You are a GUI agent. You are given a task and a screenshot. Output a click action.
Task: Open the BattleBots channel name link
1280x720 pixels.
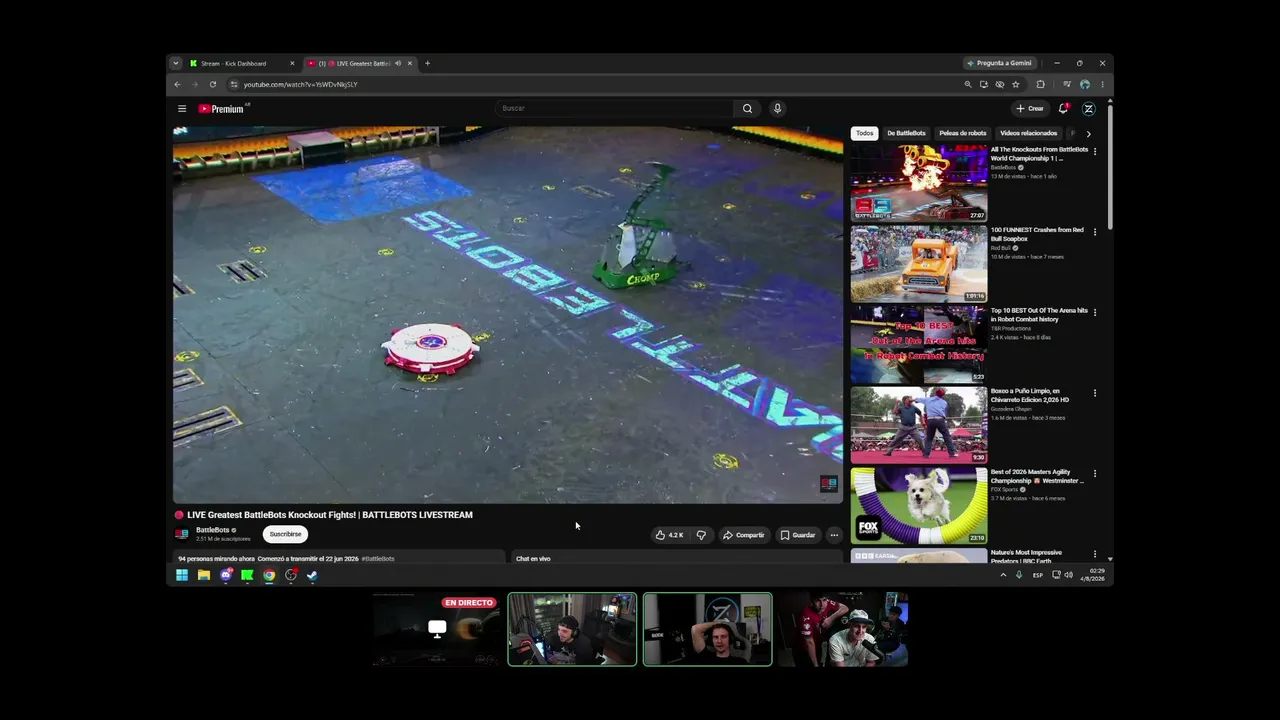[213, 530]
